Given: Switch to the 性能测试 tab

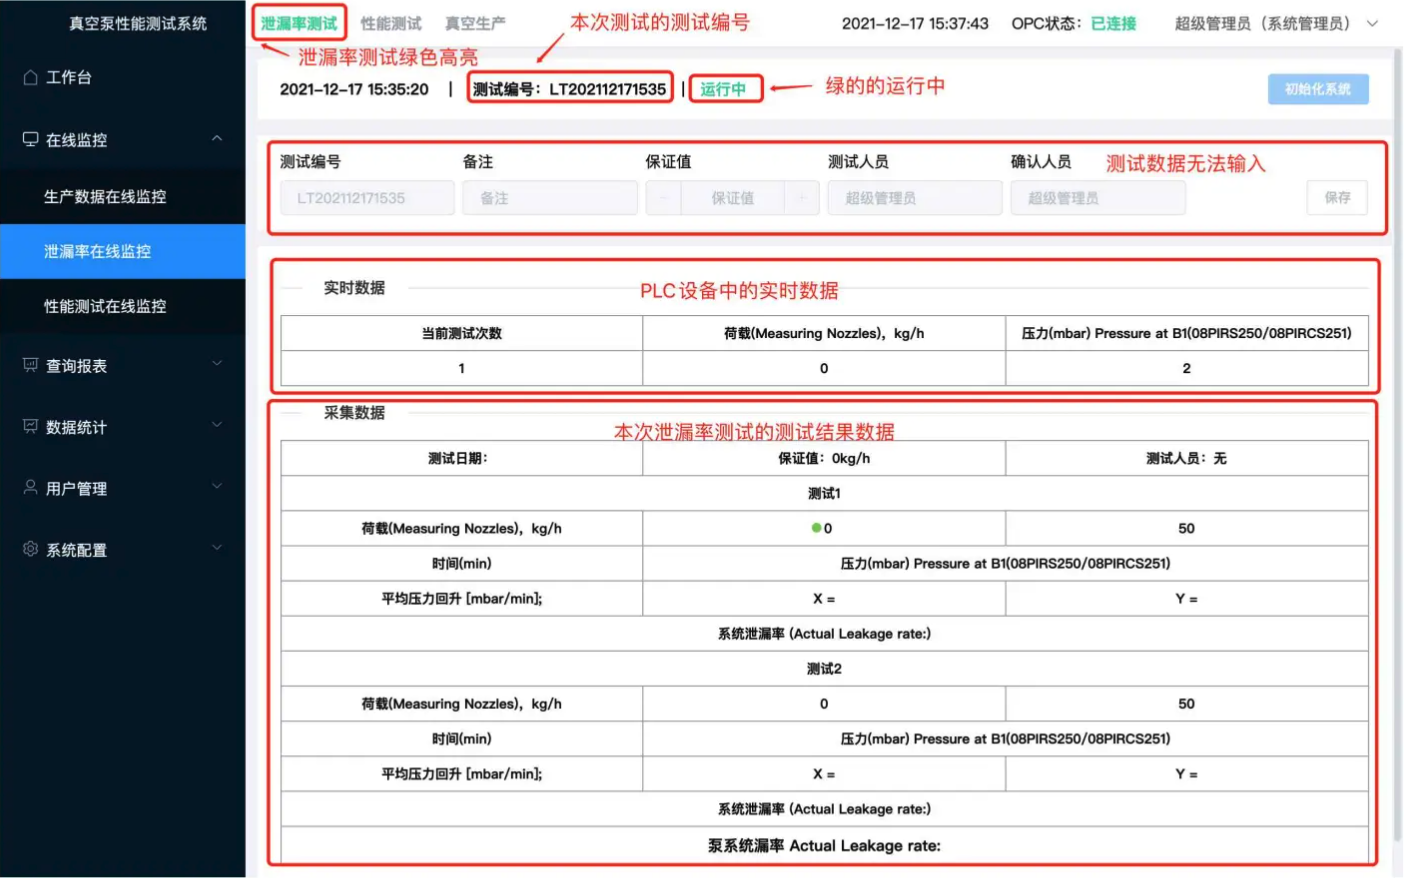Looking at the screenshot, I should tap(391, 23).
